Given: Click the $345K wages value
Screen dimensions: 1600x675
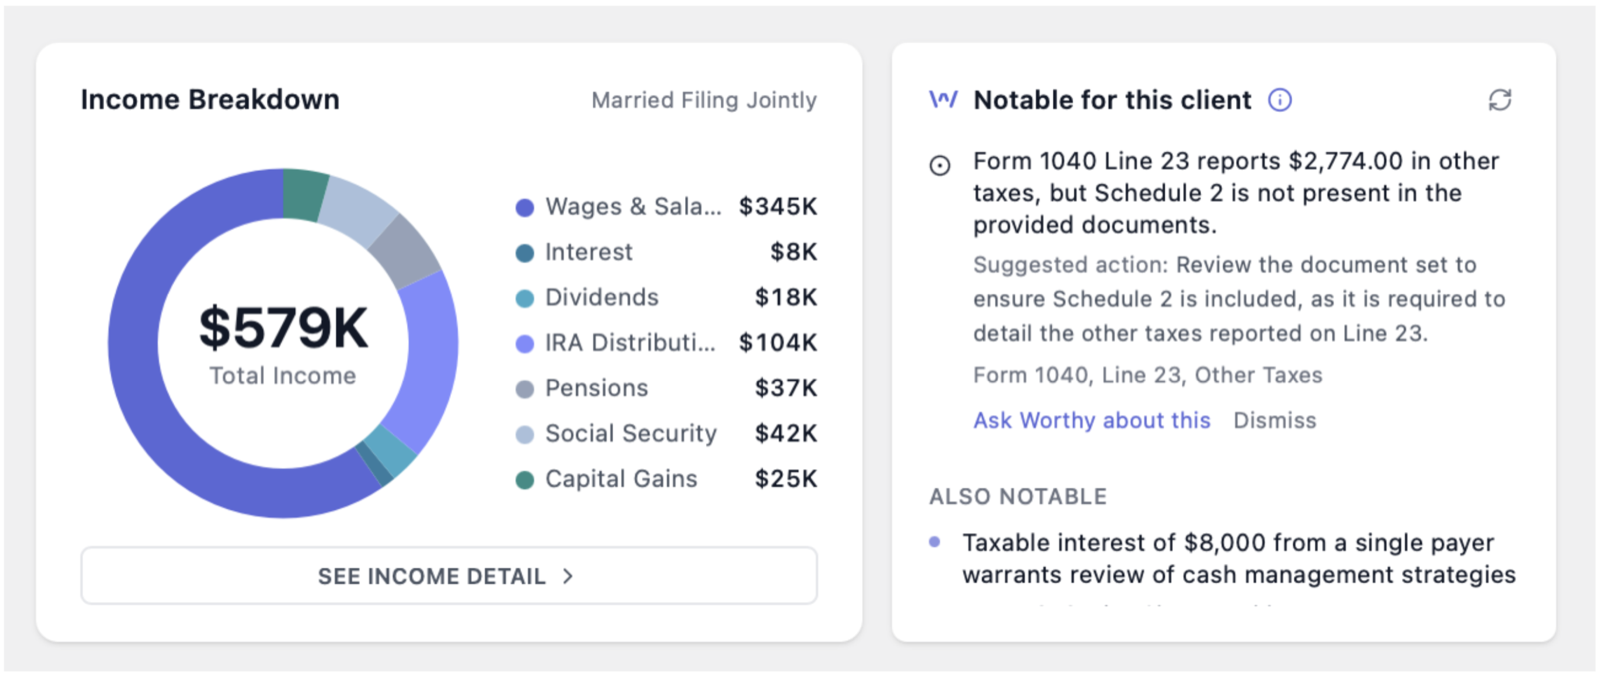Looking at the screenshot, I should click(778, 207).
